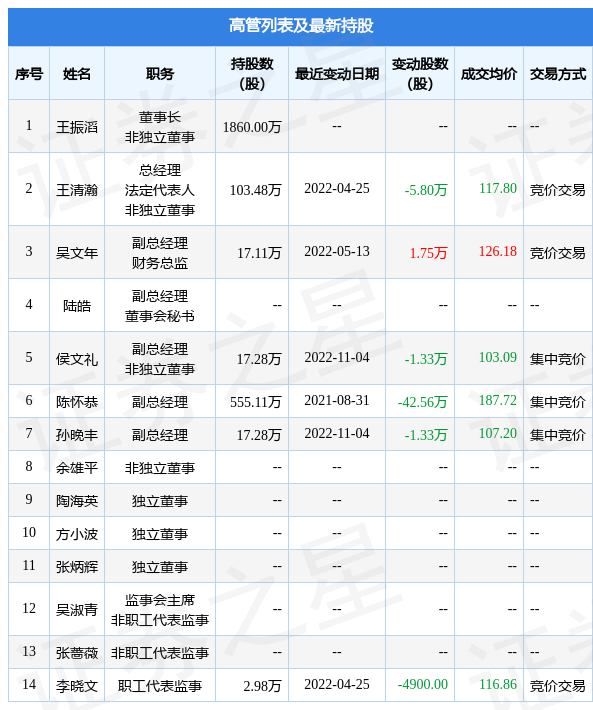Click name 吴文年 in row 3
The width and height of the screenshot is (593, 710).
pyautogui.click(x=77, y=253)
